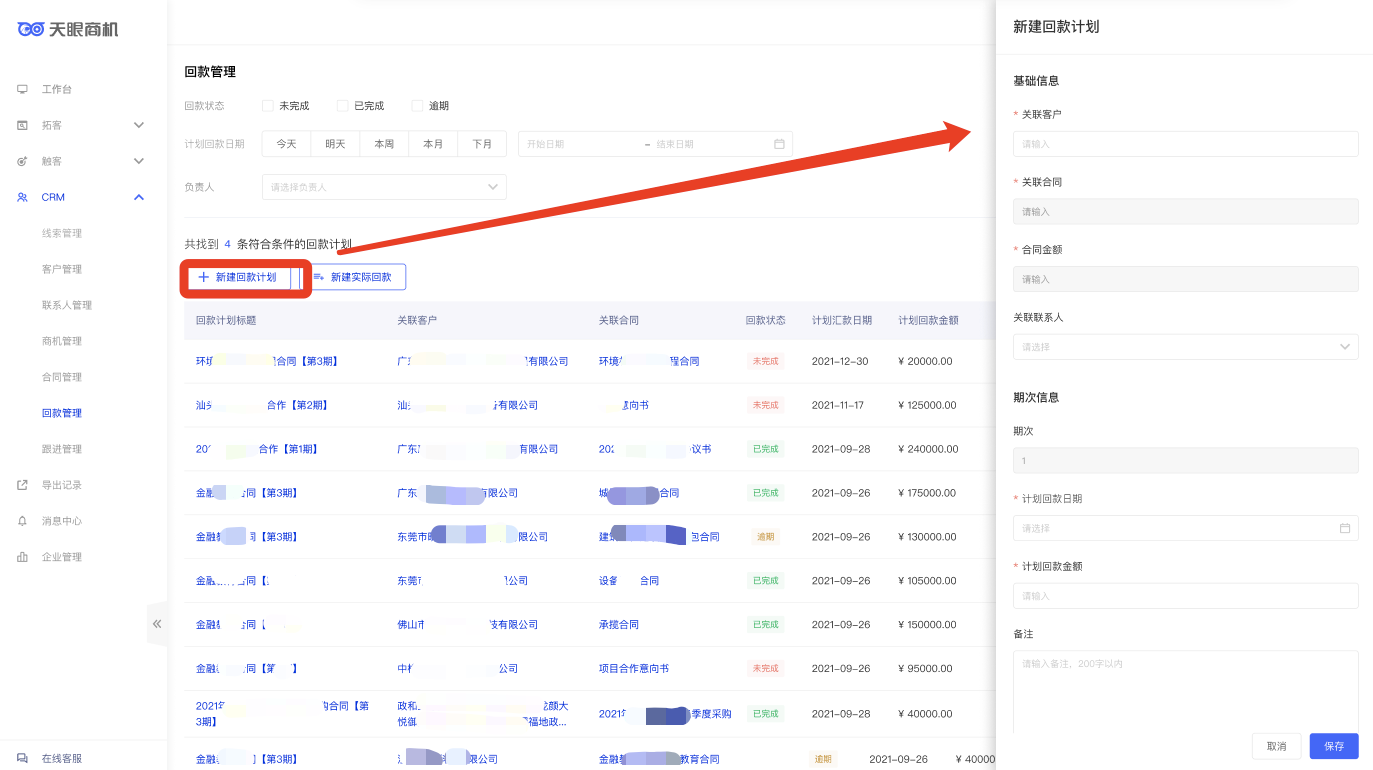Click calendar icon in date range filter
Viewport: 1373px width, 770px height.
click(x=779, y=144)
